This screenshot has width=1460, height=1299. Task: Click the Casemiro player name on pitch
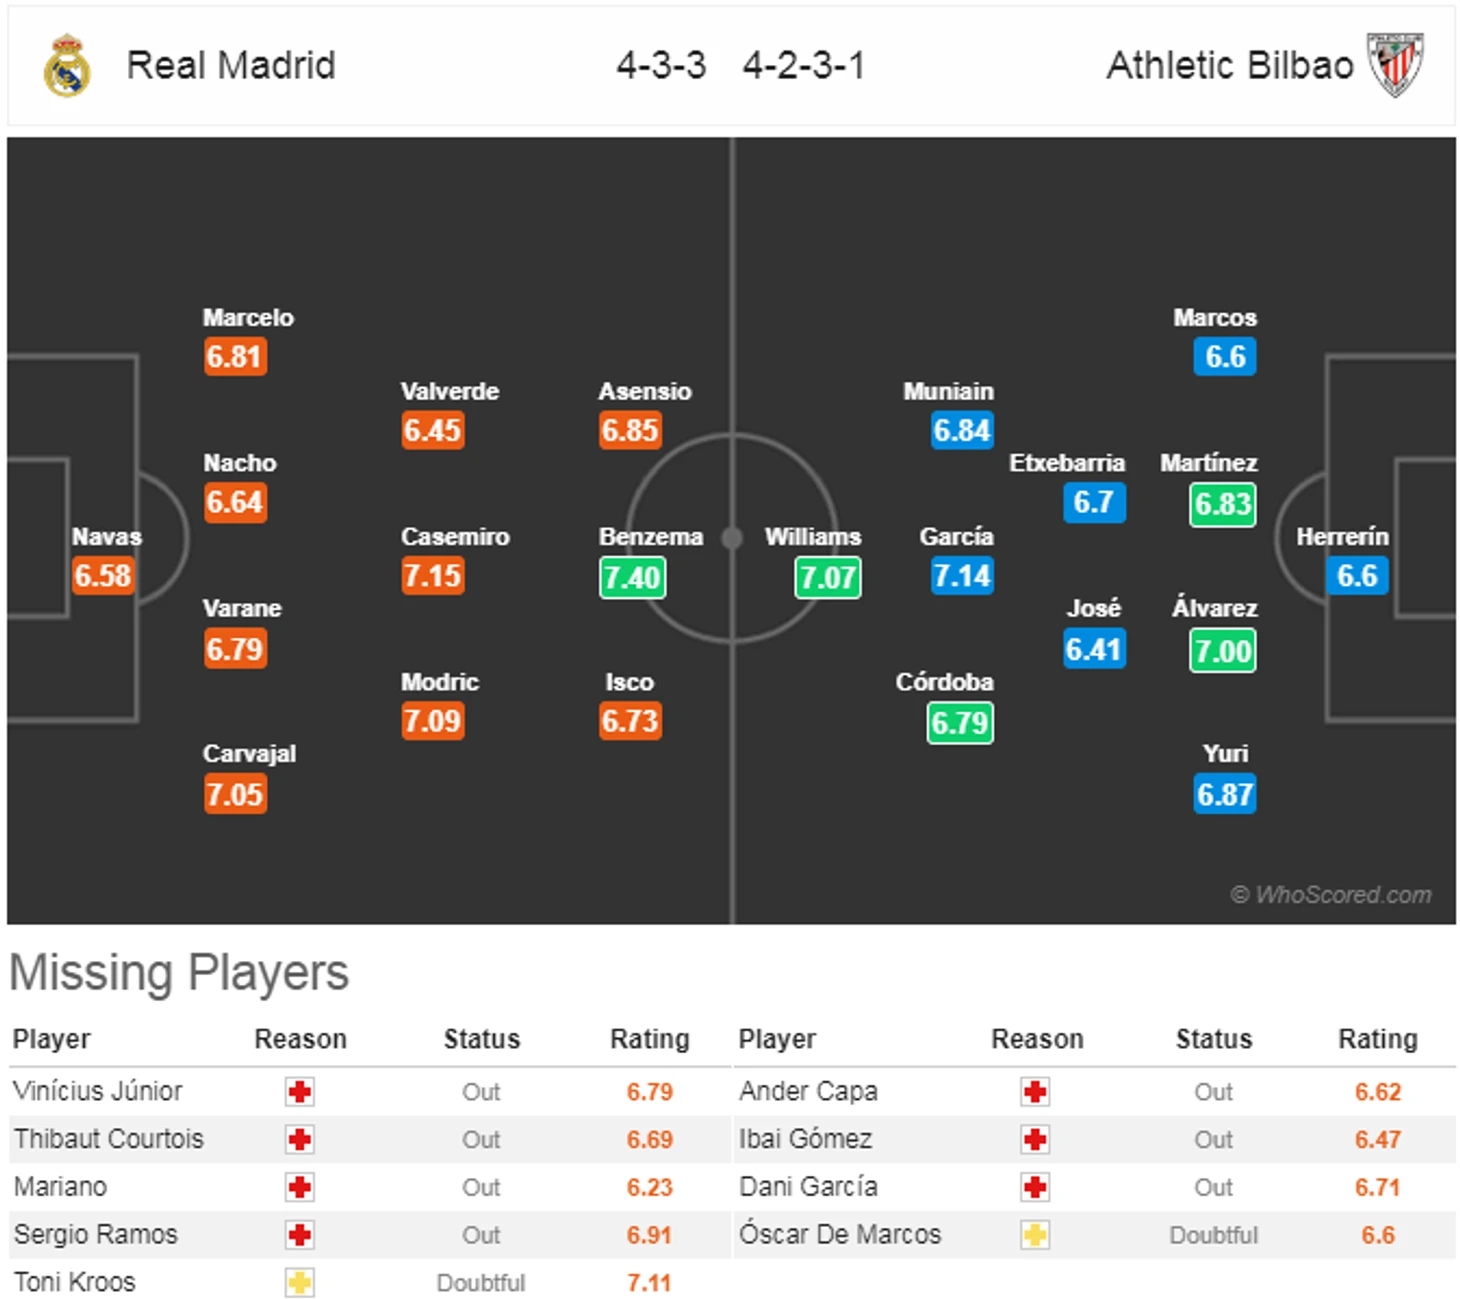pyautogui.click(x=455, y=537)
